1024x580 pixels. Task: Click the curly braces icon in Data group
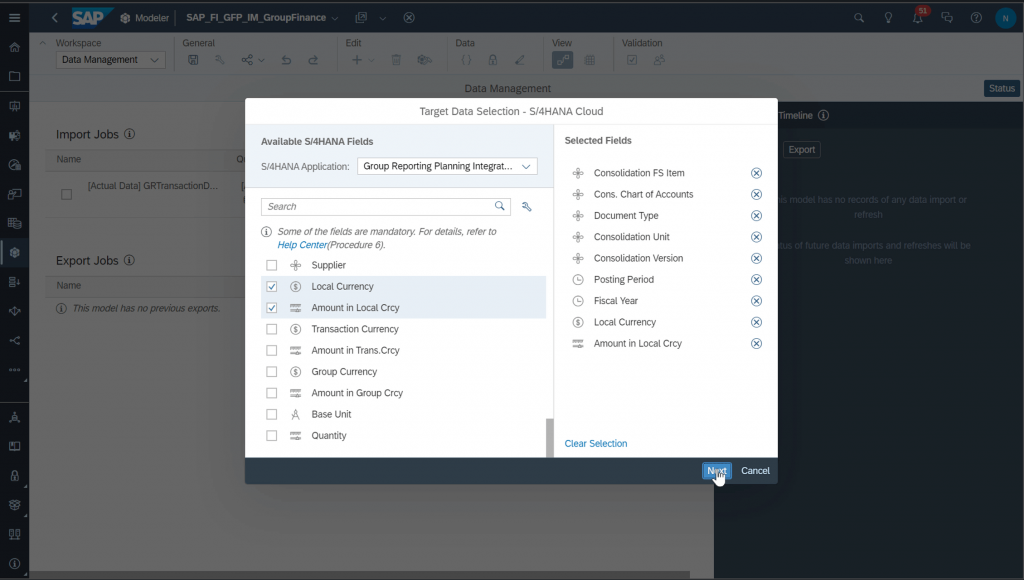point(466,60)
